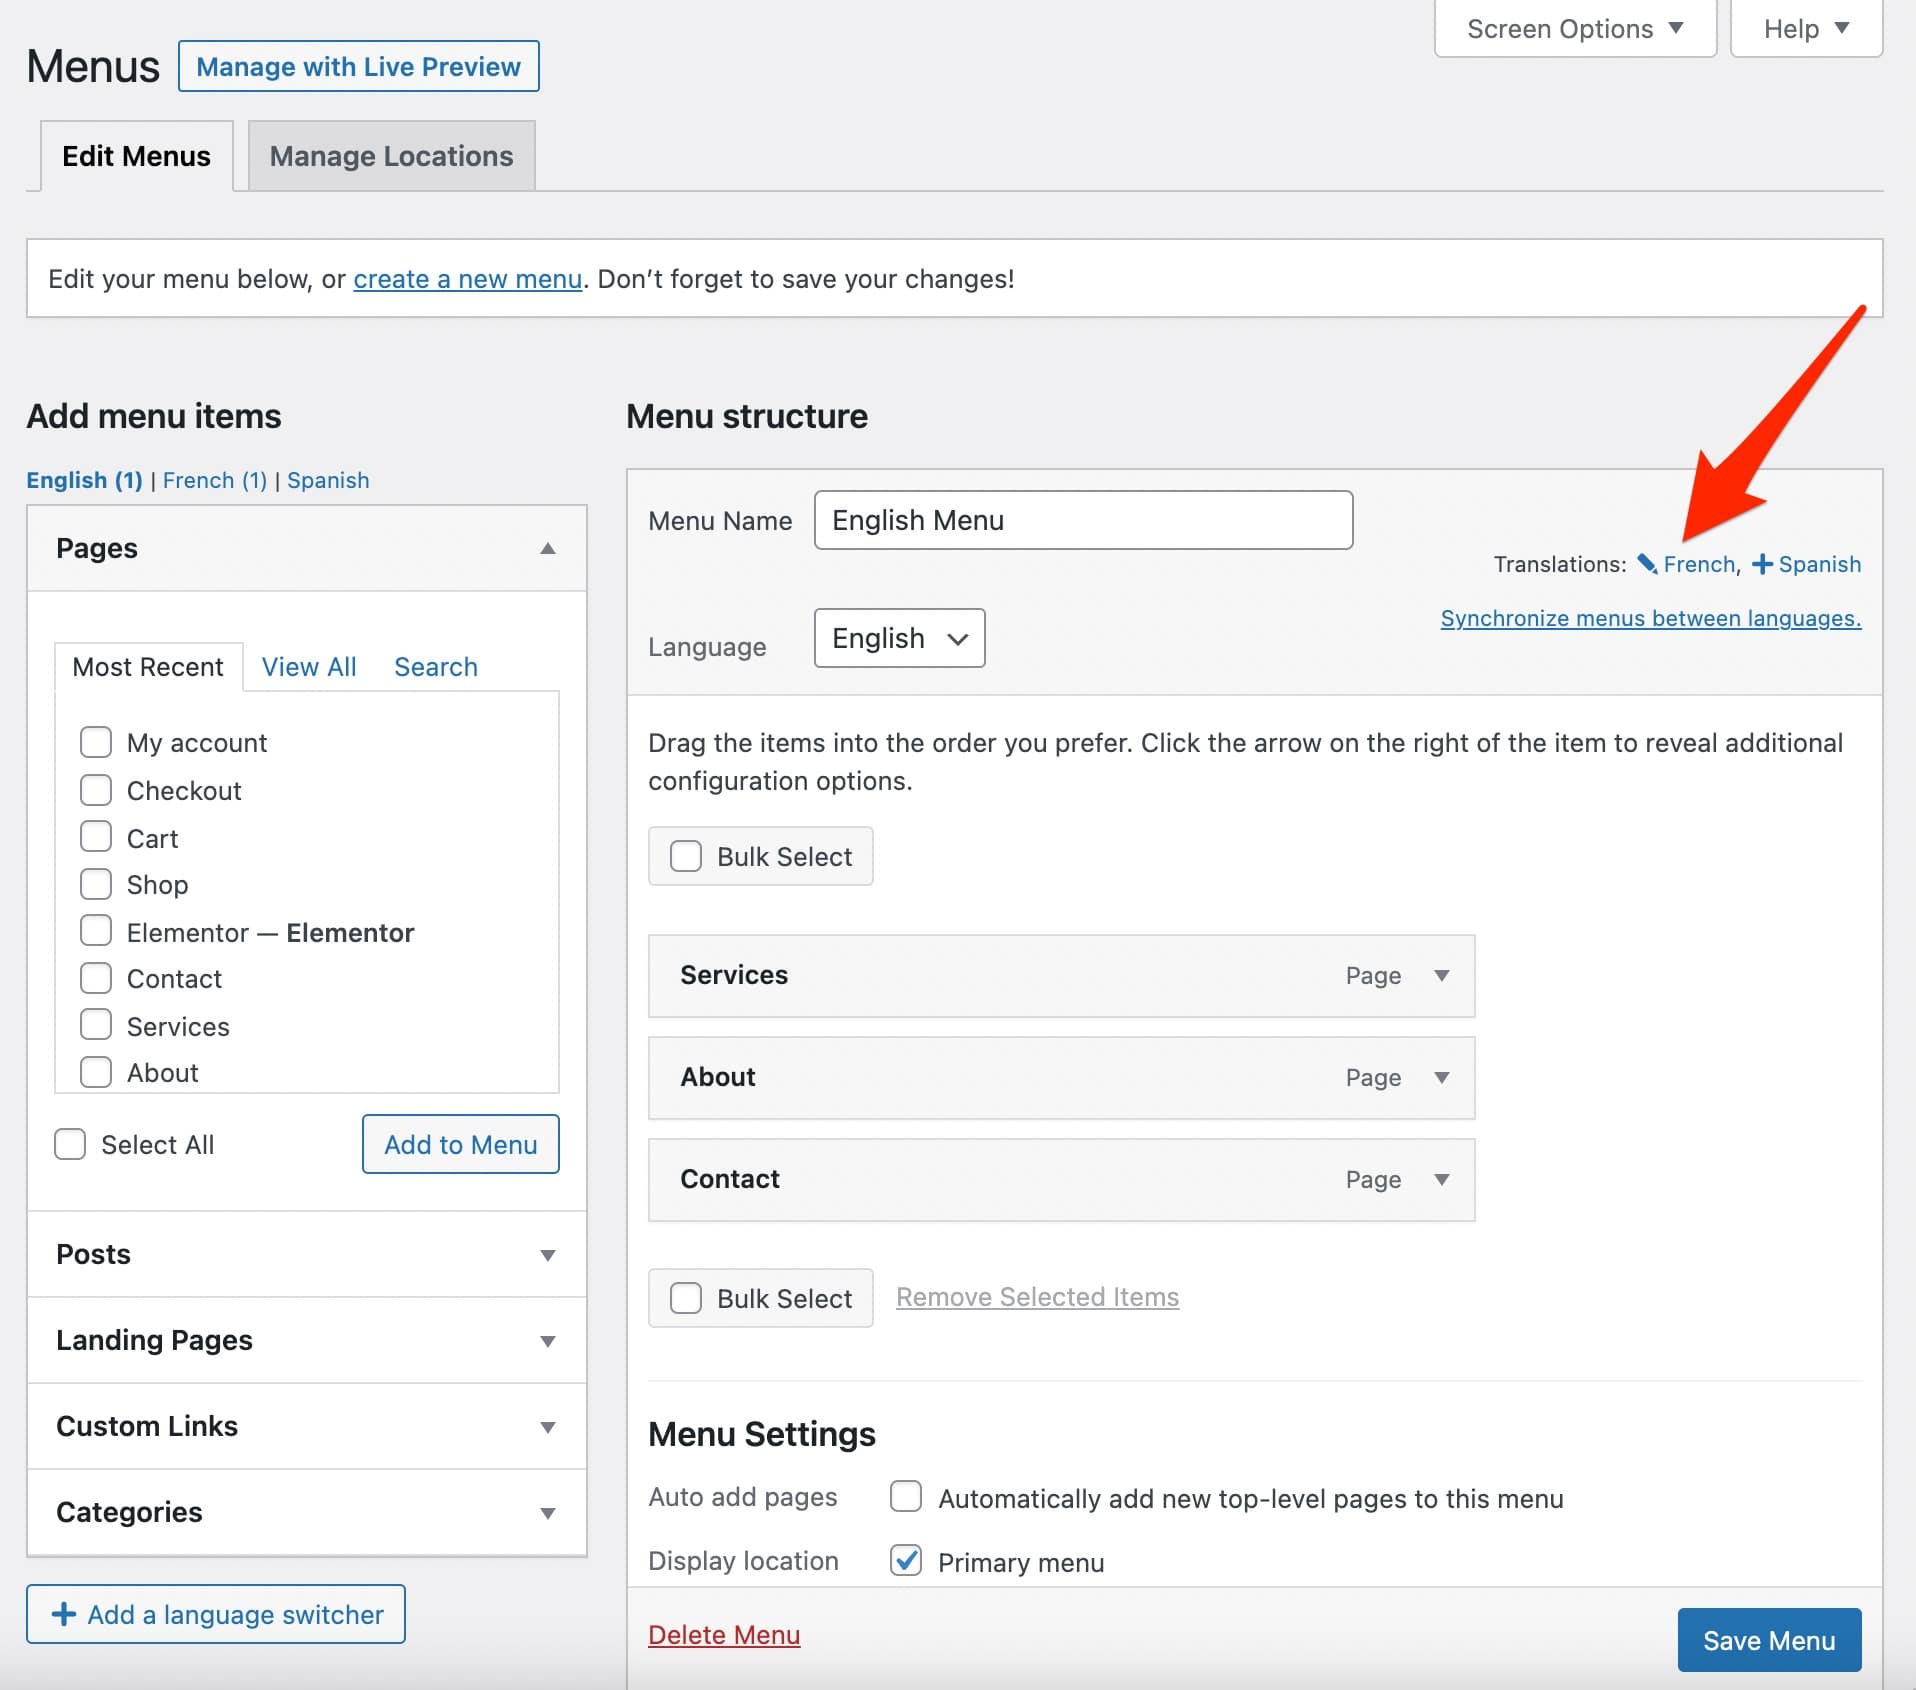1916x1690 pixels.
Task: Open the Language dropdown showing English
Action: pos(899,638)
